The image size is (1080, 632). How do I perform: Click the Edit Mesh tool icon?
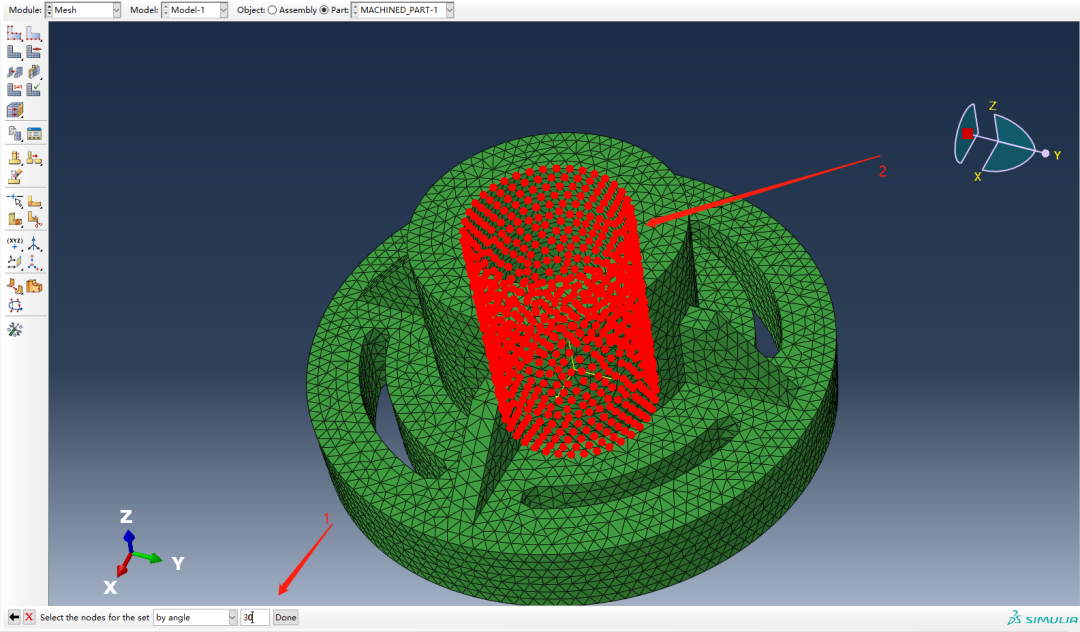14,176
